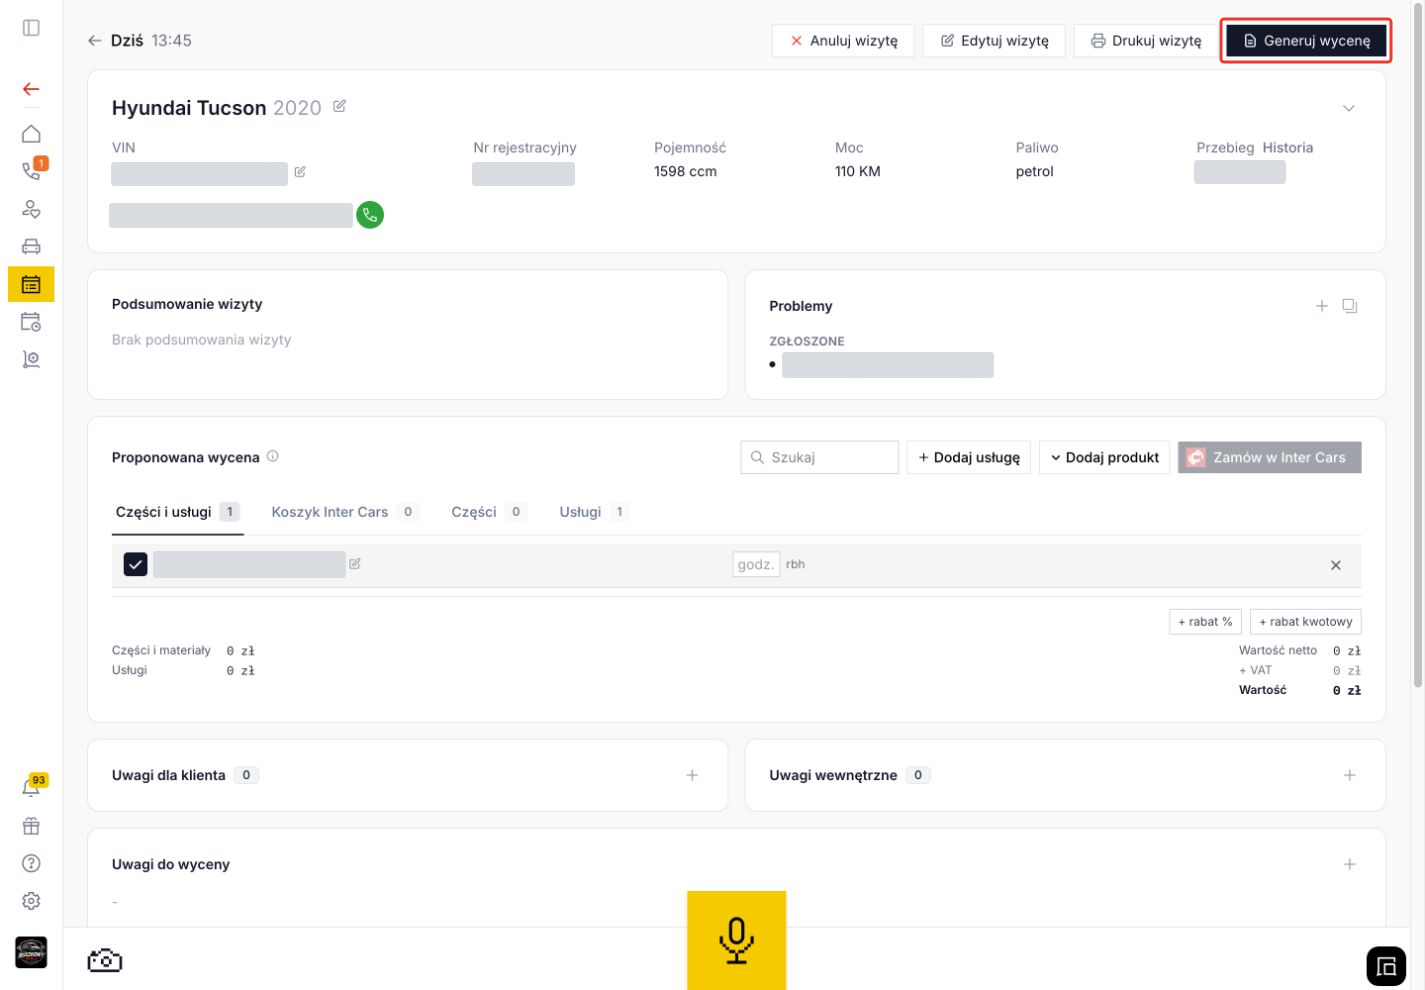The width and height of the screenshot is (1425, 990).
Task: Open the camera icon at bottom left
Action: pos(105,961)
